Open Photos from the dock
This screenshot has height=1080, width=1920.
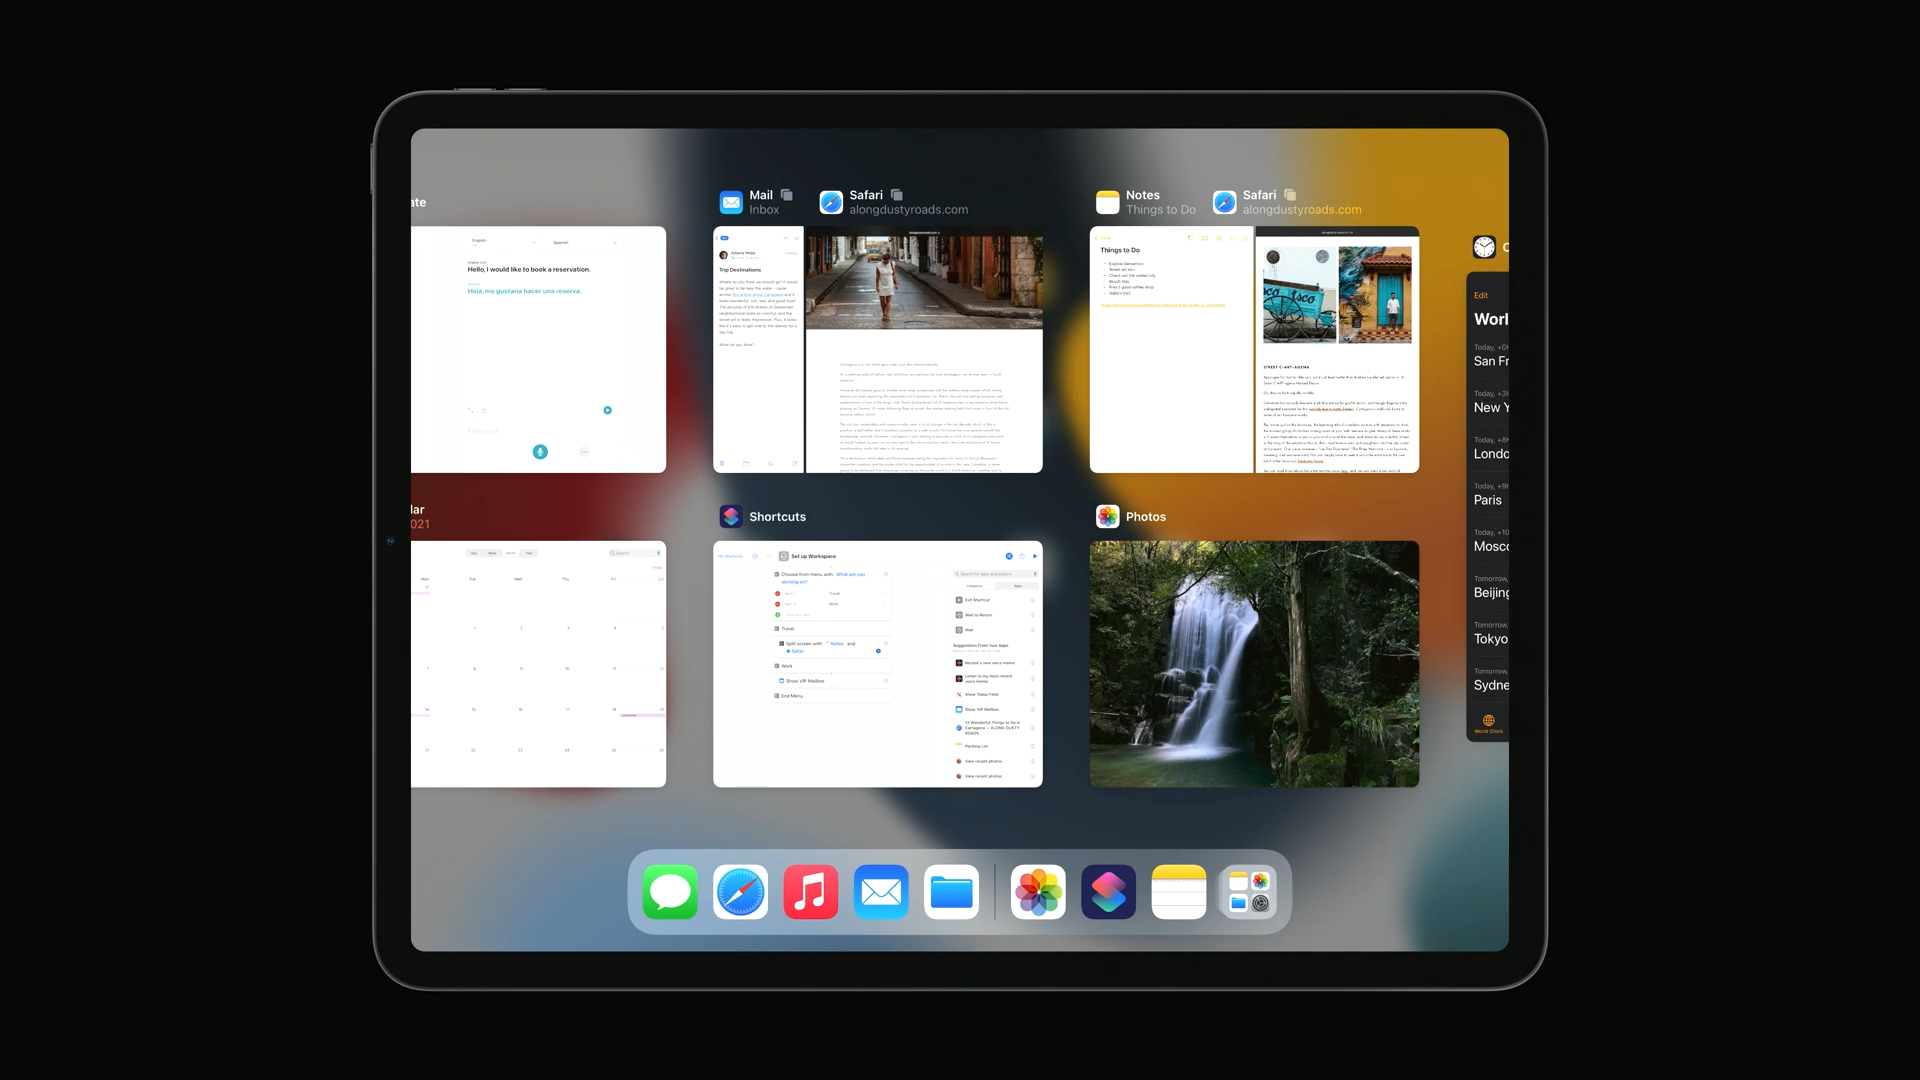pyautogui.click(x=1038, y=892)
